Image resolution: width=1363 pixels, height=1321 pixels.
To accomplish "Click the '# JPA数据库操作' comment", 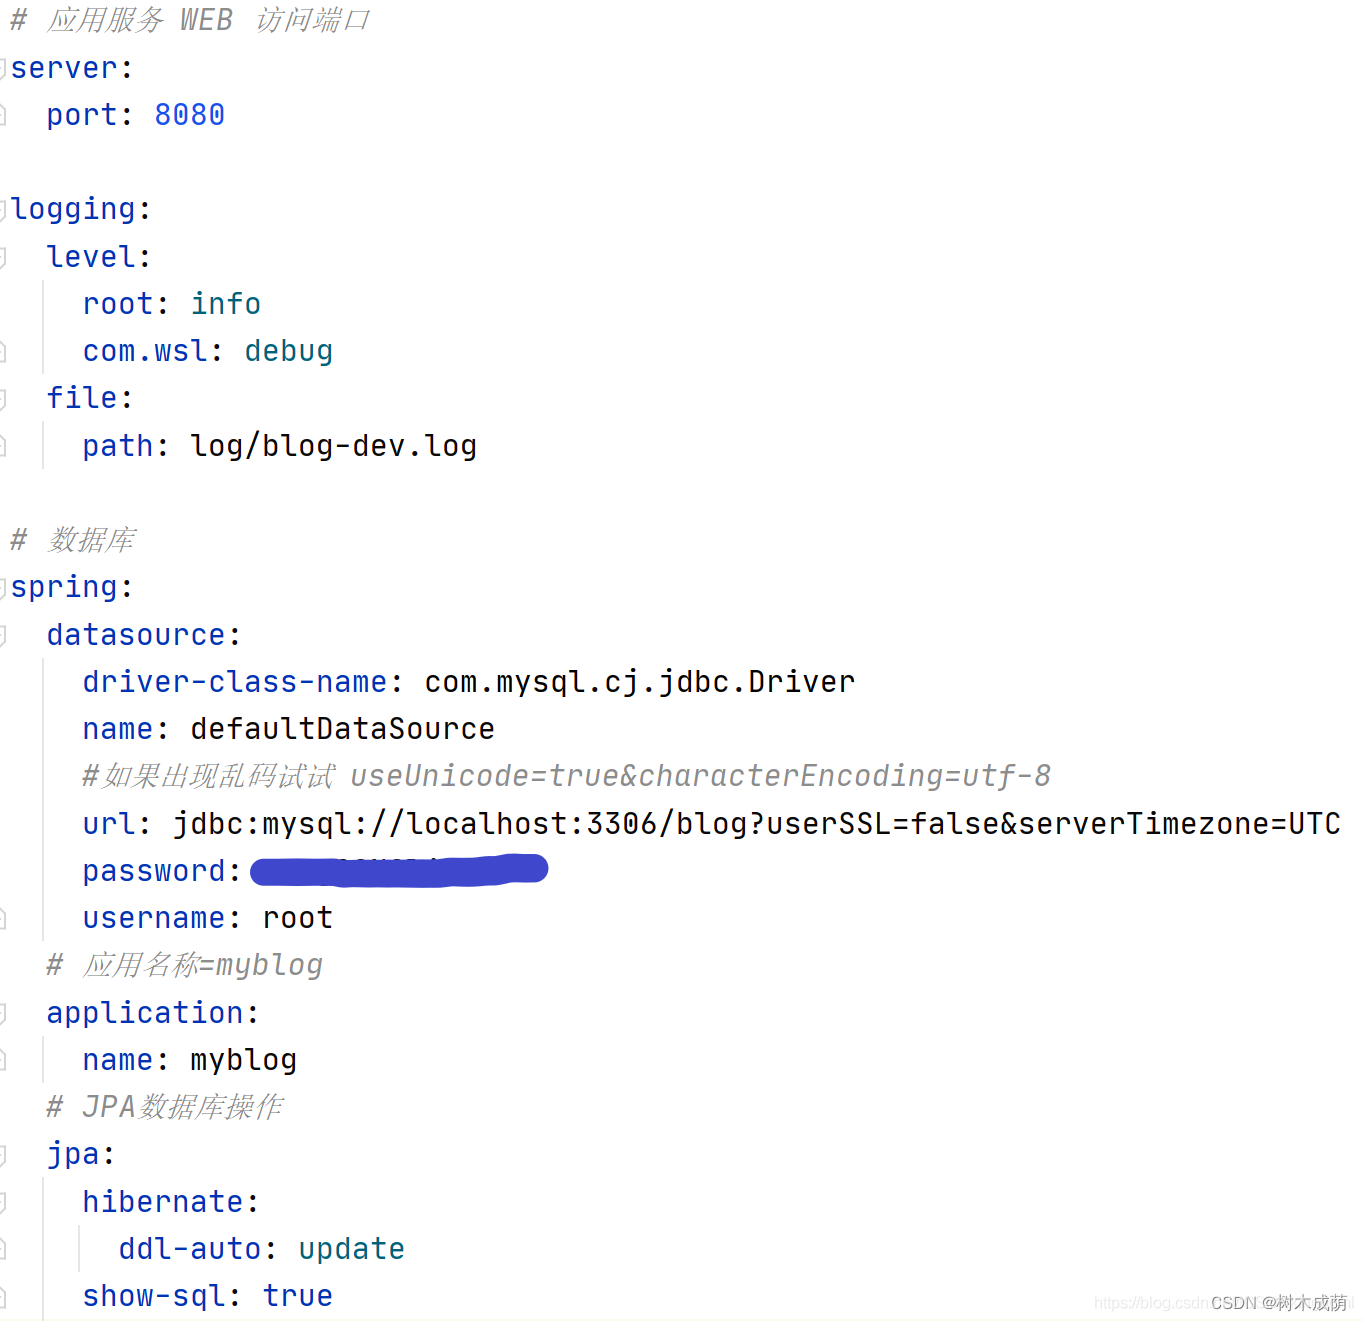I will 165,1107.
